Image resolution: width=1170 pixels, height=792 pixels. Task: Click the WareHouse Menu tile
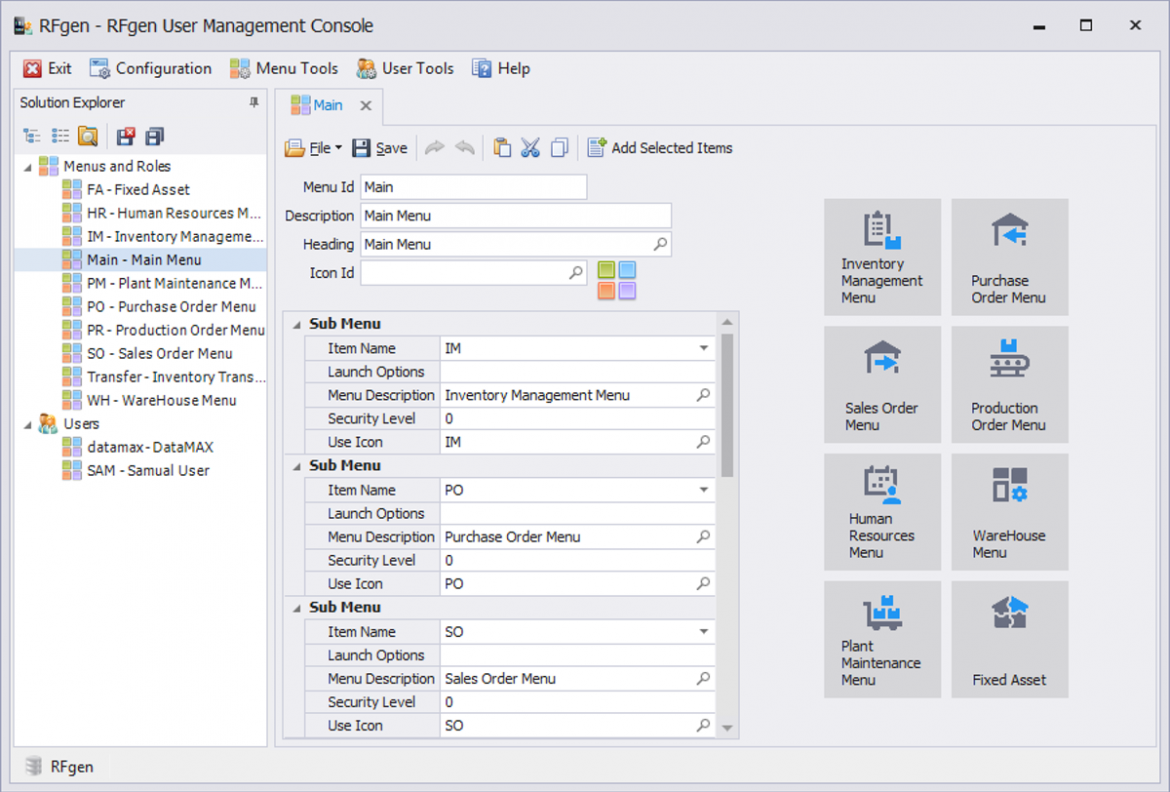click(x=1009, y=512)
